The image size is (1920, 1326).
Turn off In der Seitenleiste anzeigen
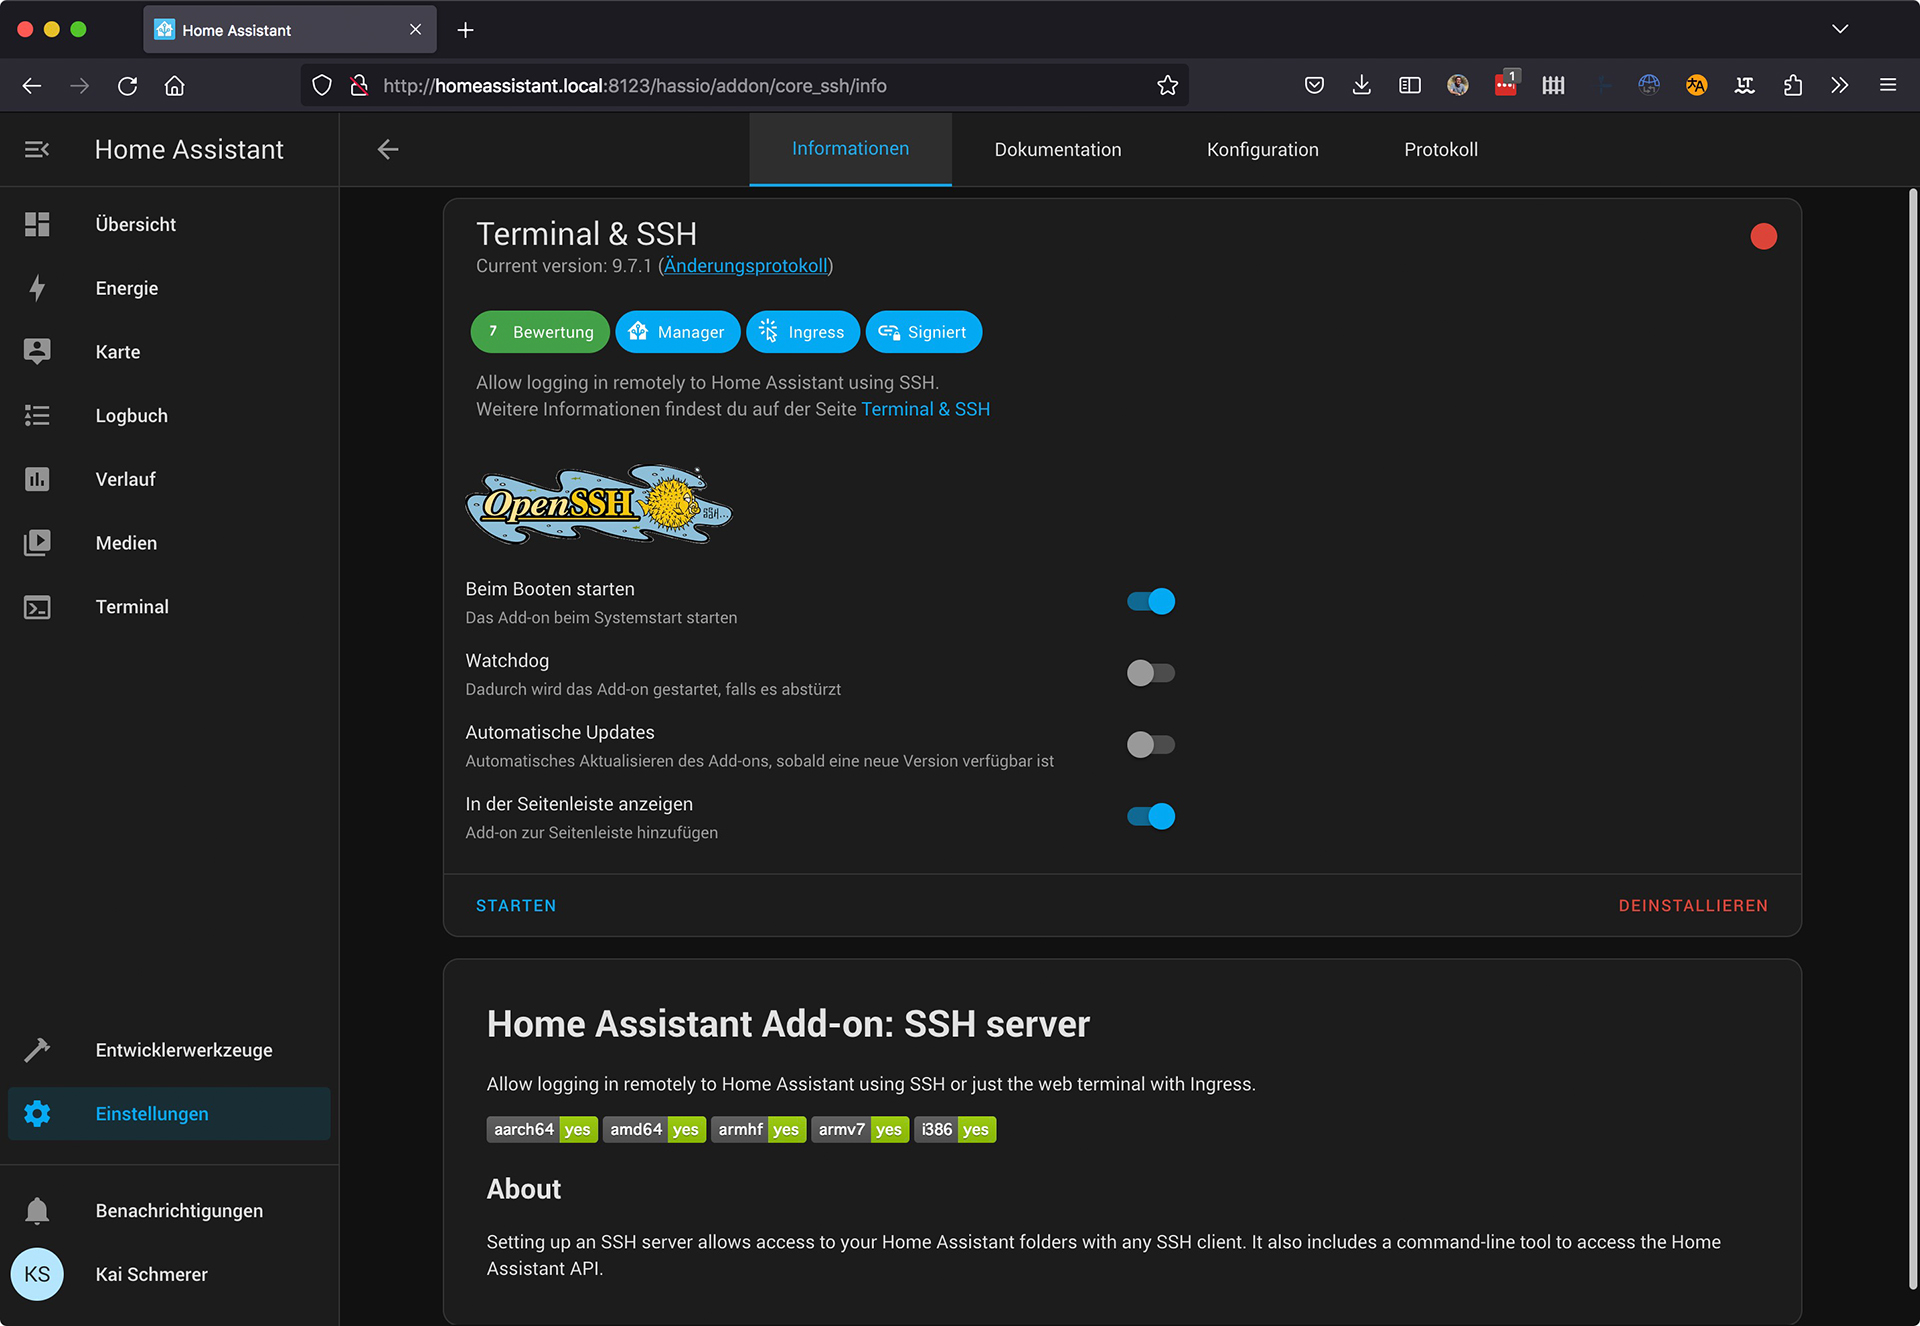(1150, 817)
